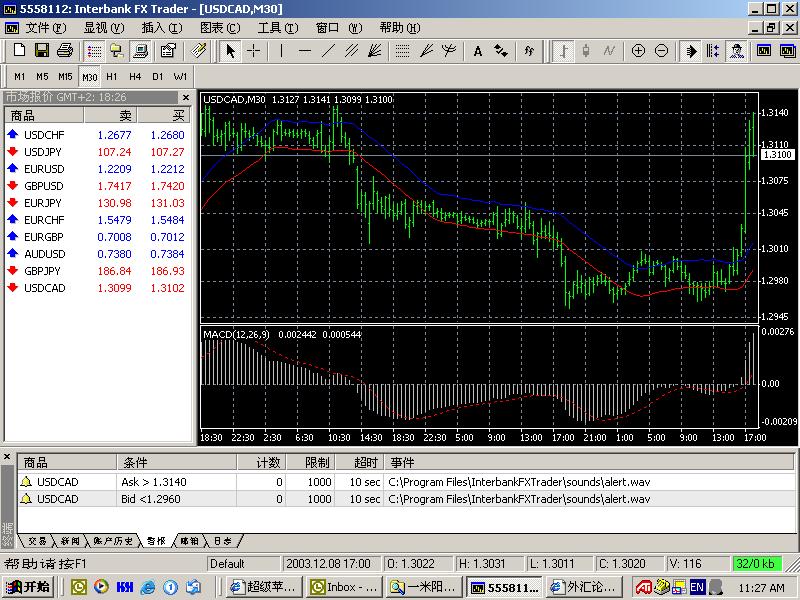Select the Bid <1.2960 alert row
The width and height of the screenshot is (800, 600).
[406, 498]
